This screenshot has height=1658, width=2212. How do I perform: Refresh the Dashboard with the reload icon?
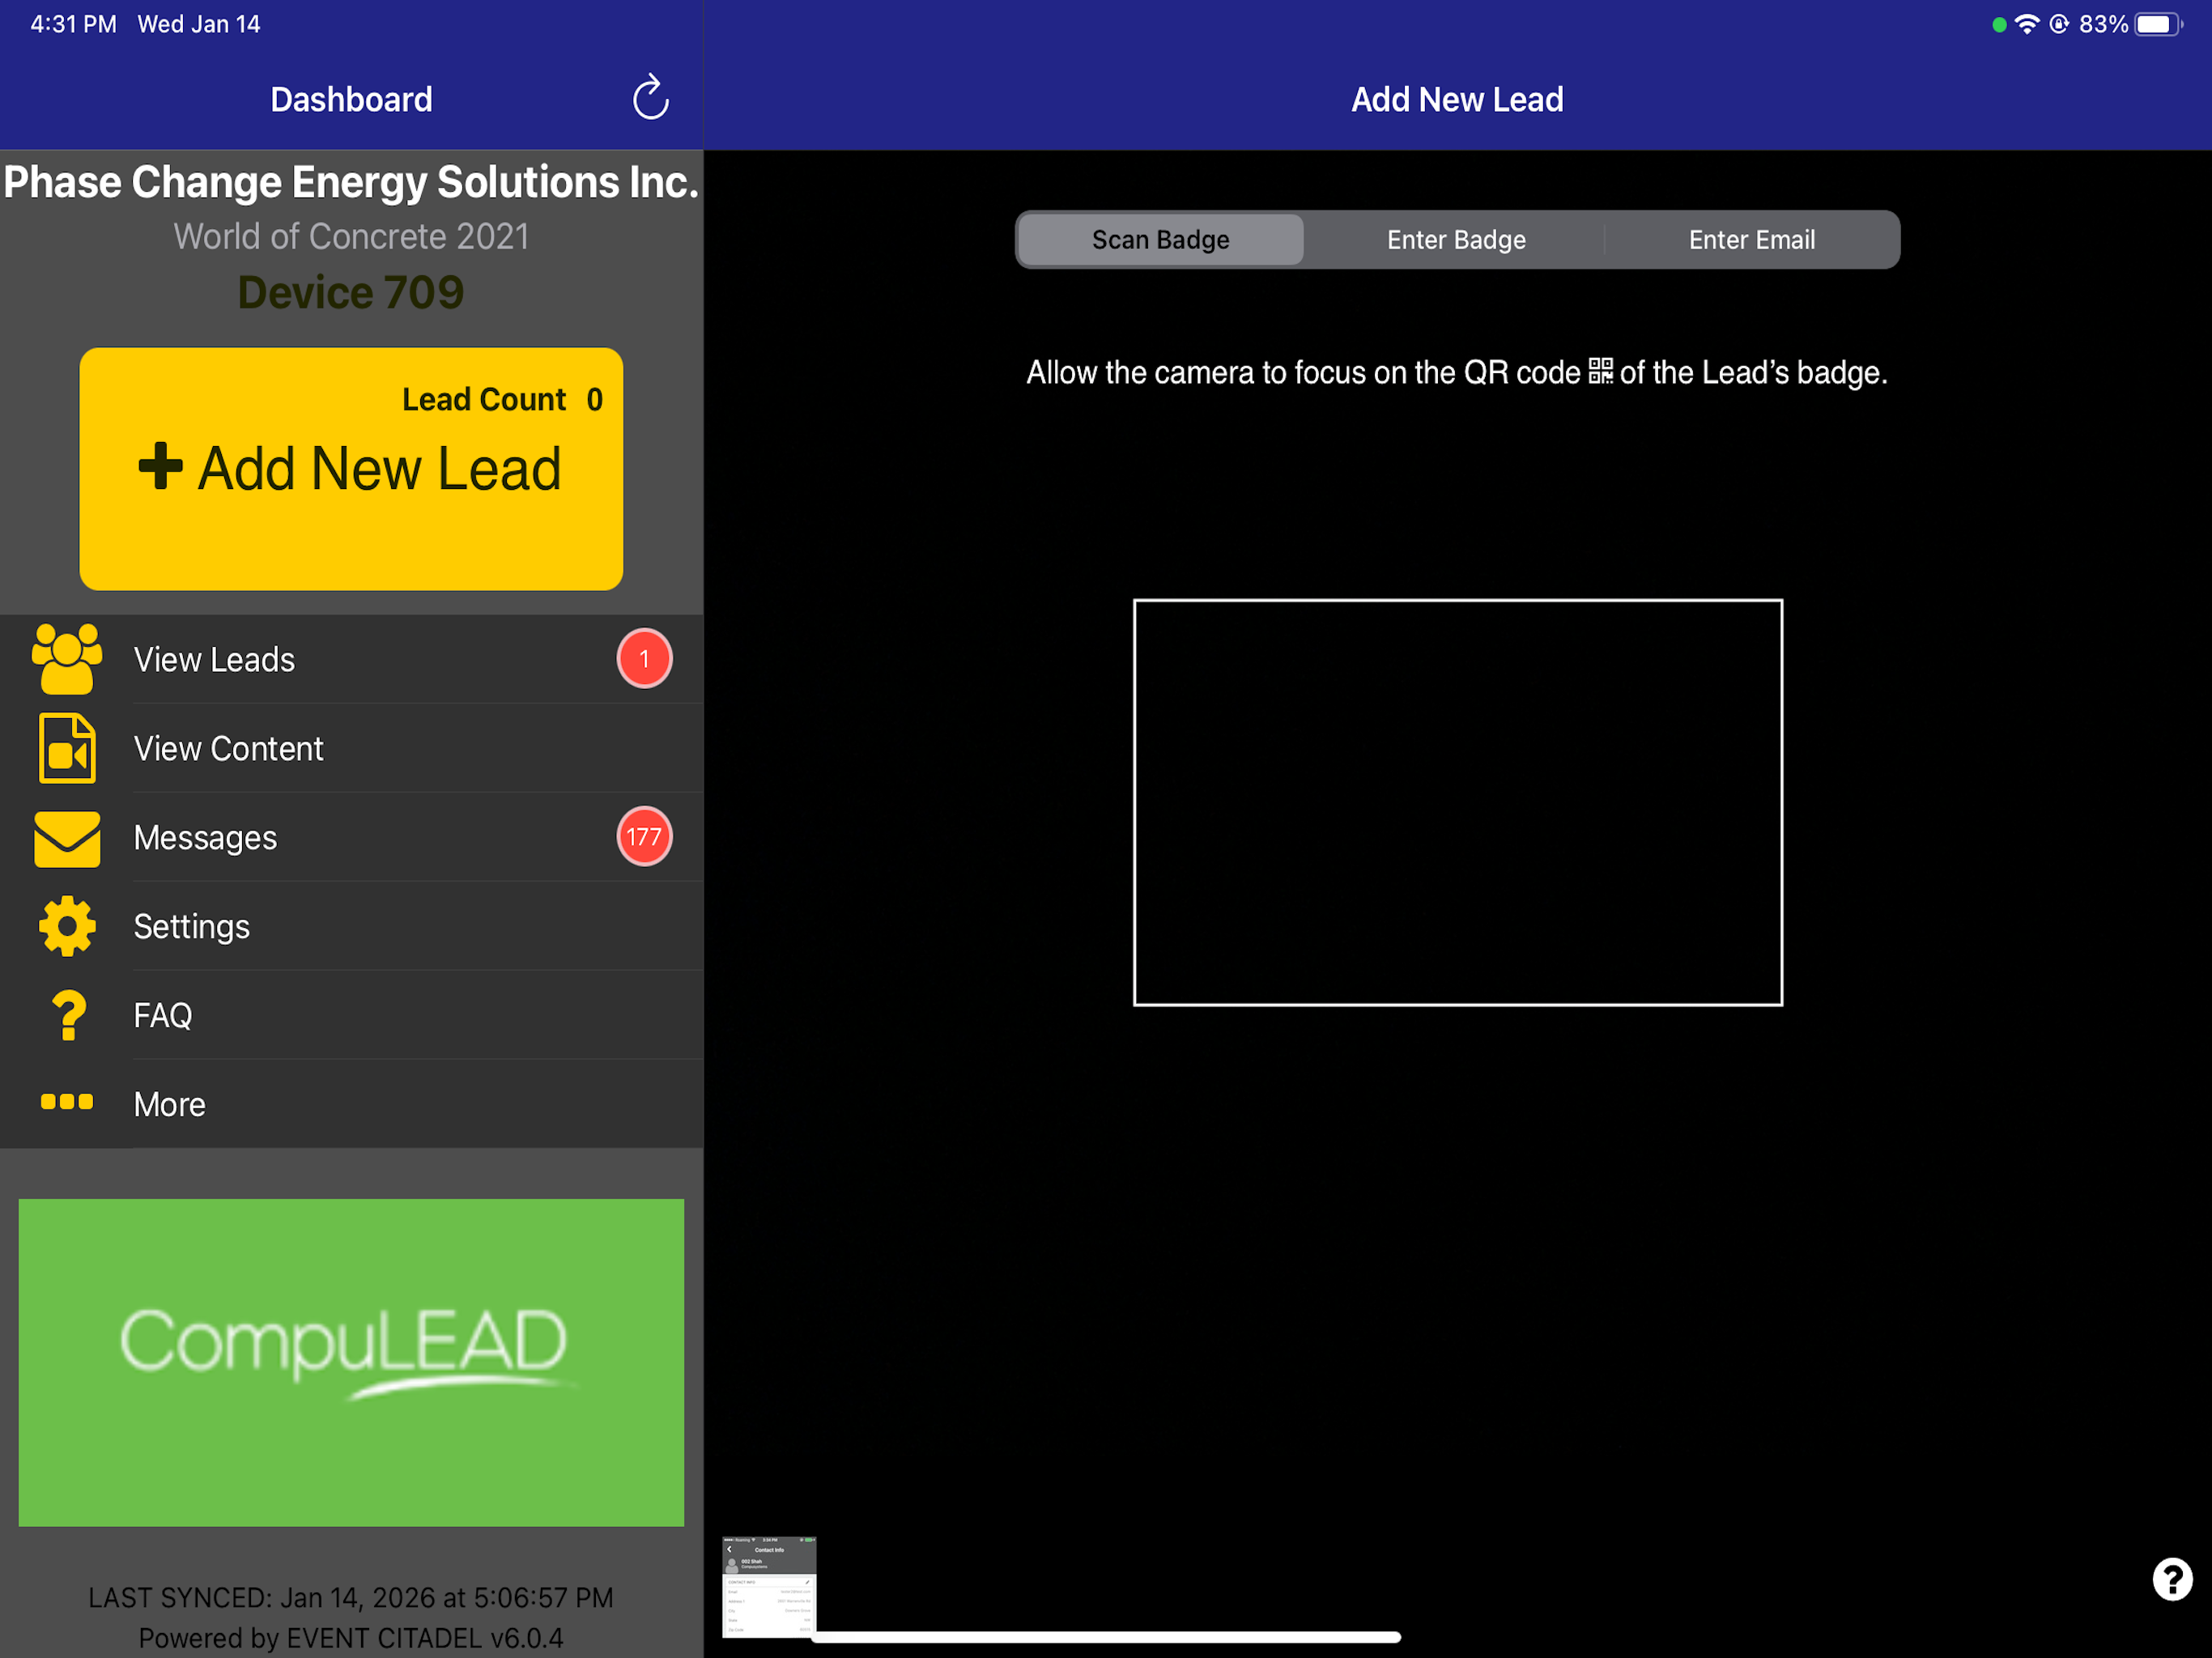click(650, 97)
